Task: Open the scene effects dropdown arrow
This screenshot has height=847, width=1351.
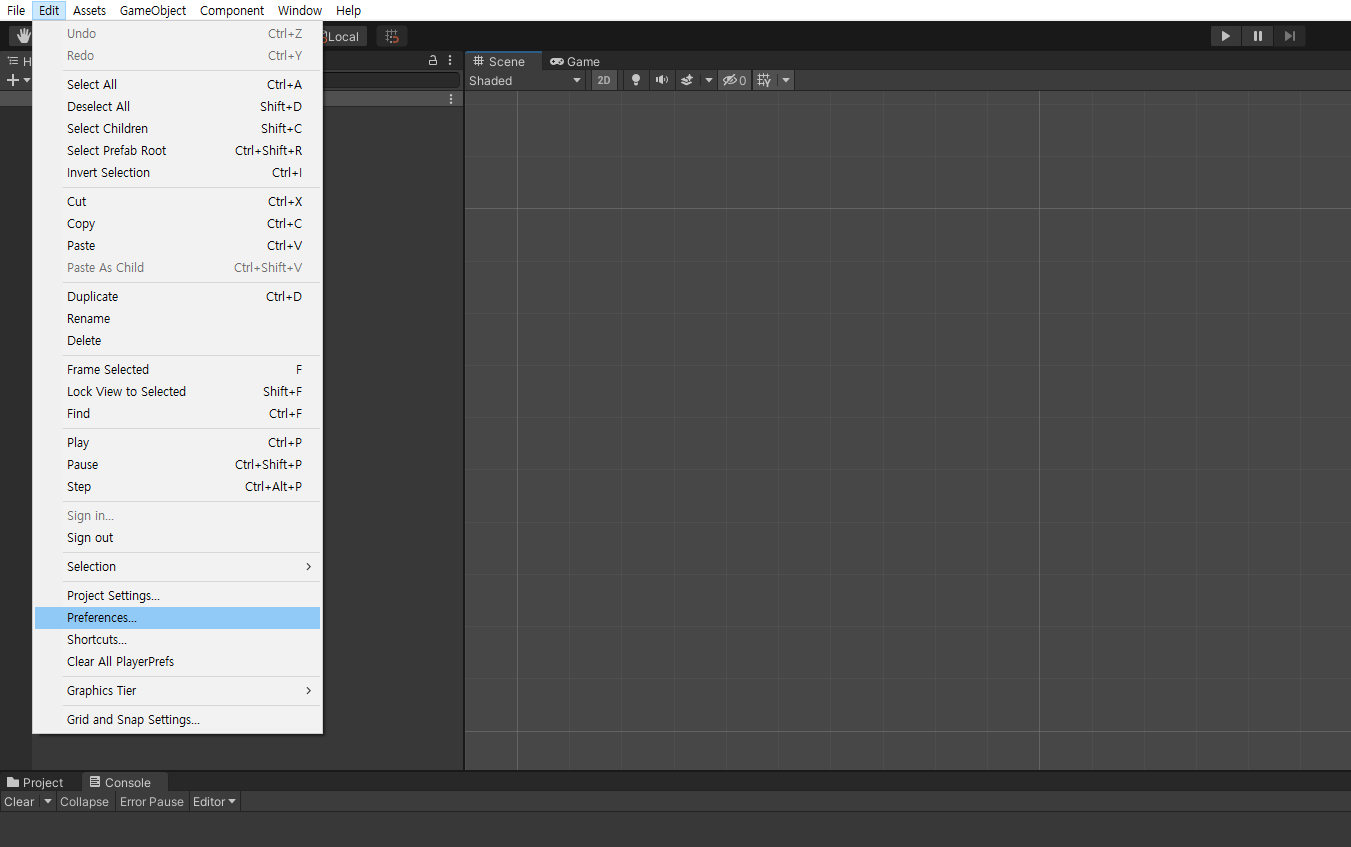Action: point(709,80)
